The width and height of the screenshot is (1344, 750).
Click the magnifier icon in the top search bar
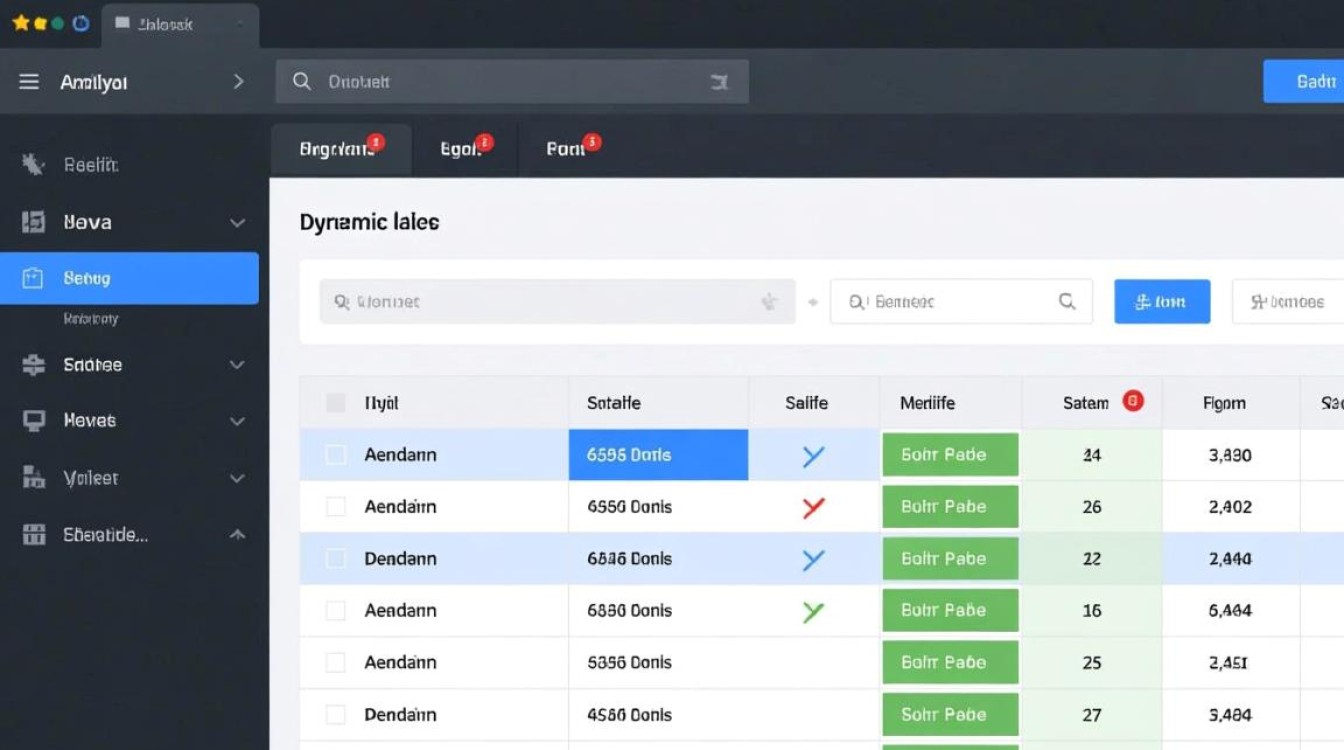302,82
